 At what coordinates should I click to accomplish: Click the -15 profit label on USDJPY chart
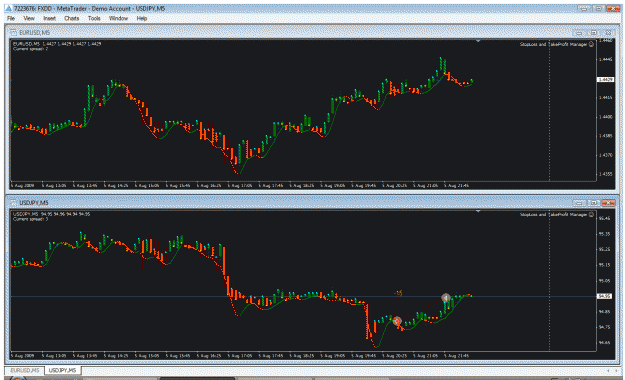(x=398, y=293)
